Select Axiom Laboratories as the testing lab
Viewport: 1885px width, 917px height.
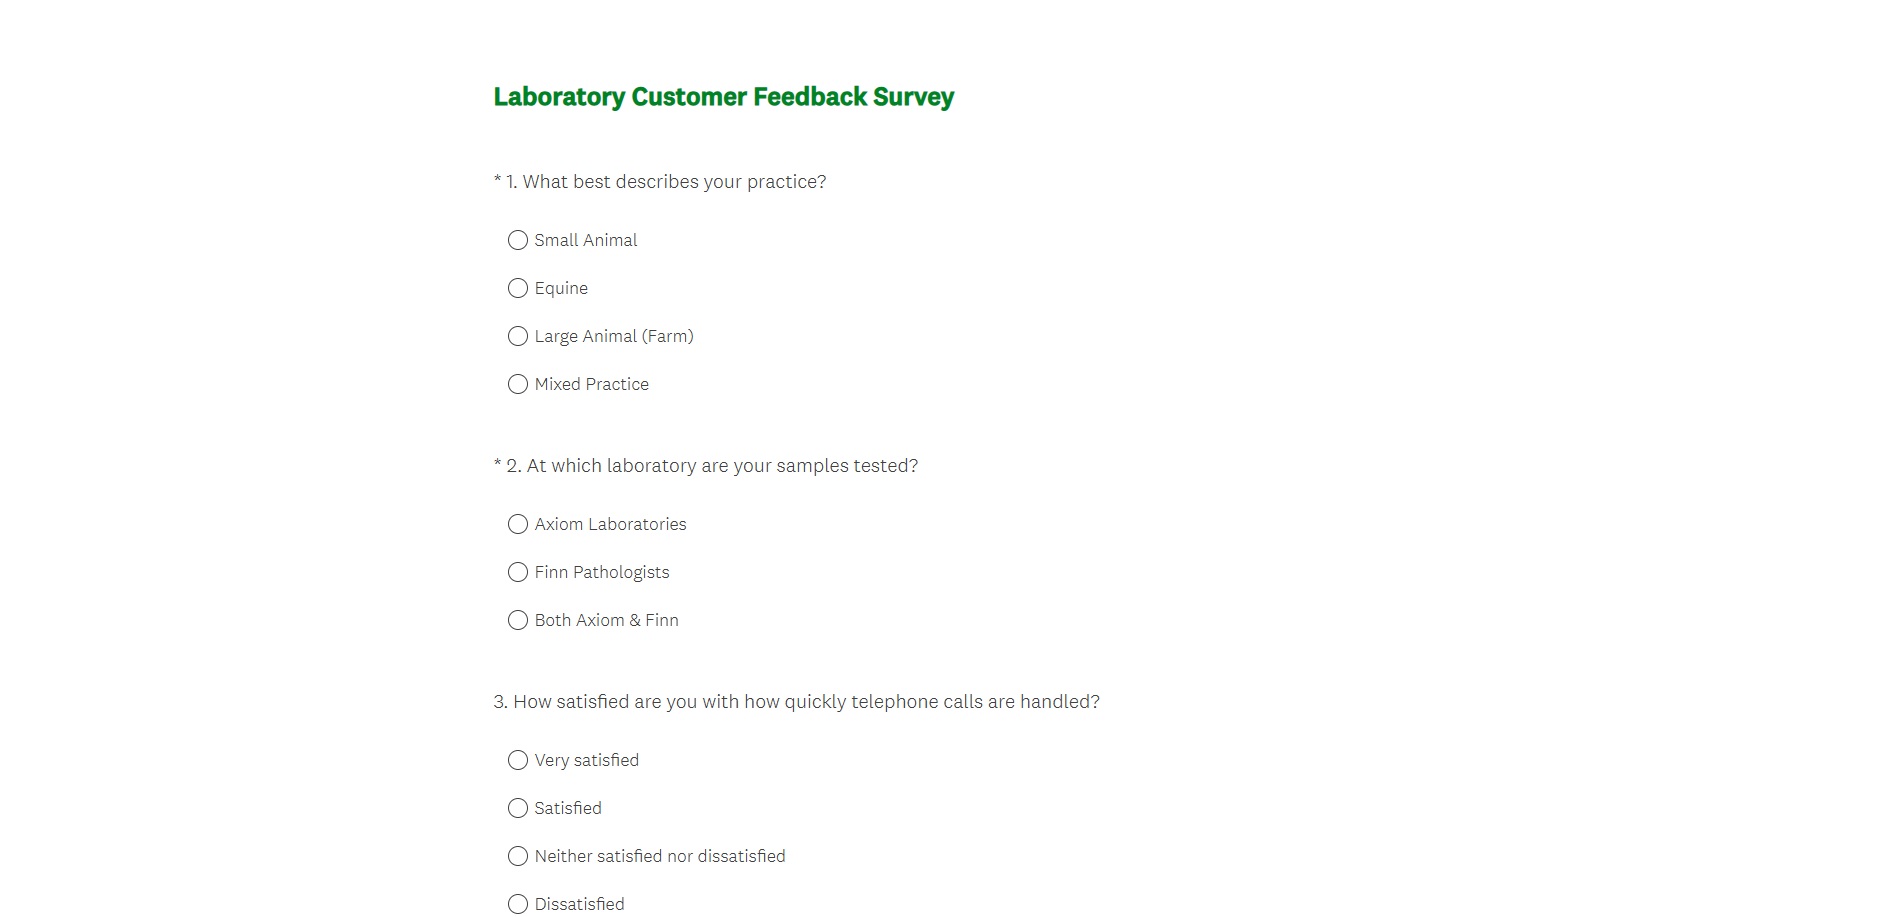[518, 524]
